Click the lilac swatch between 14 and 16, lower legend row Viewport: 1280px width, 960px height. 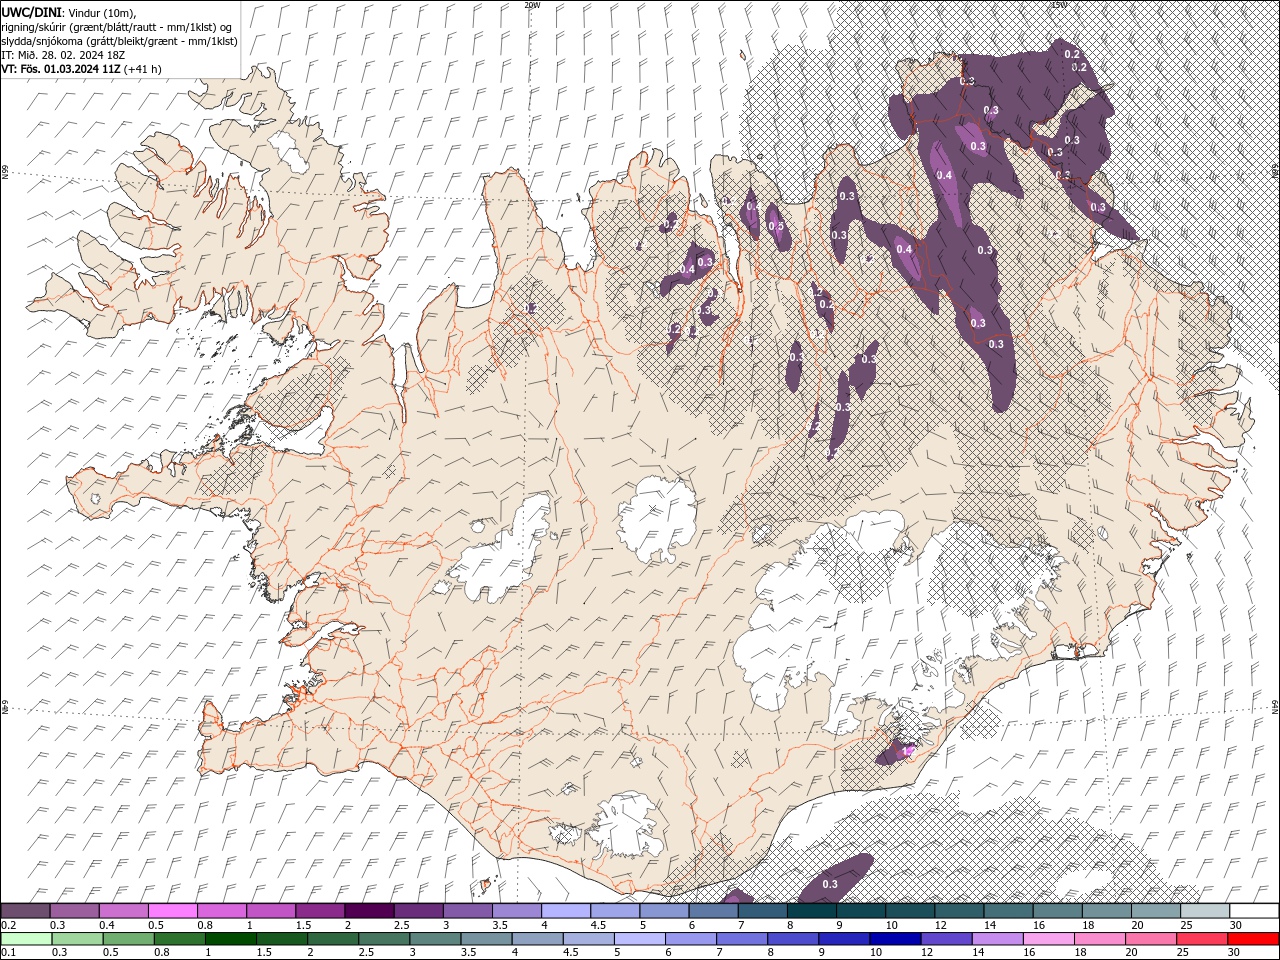[998, 939]
